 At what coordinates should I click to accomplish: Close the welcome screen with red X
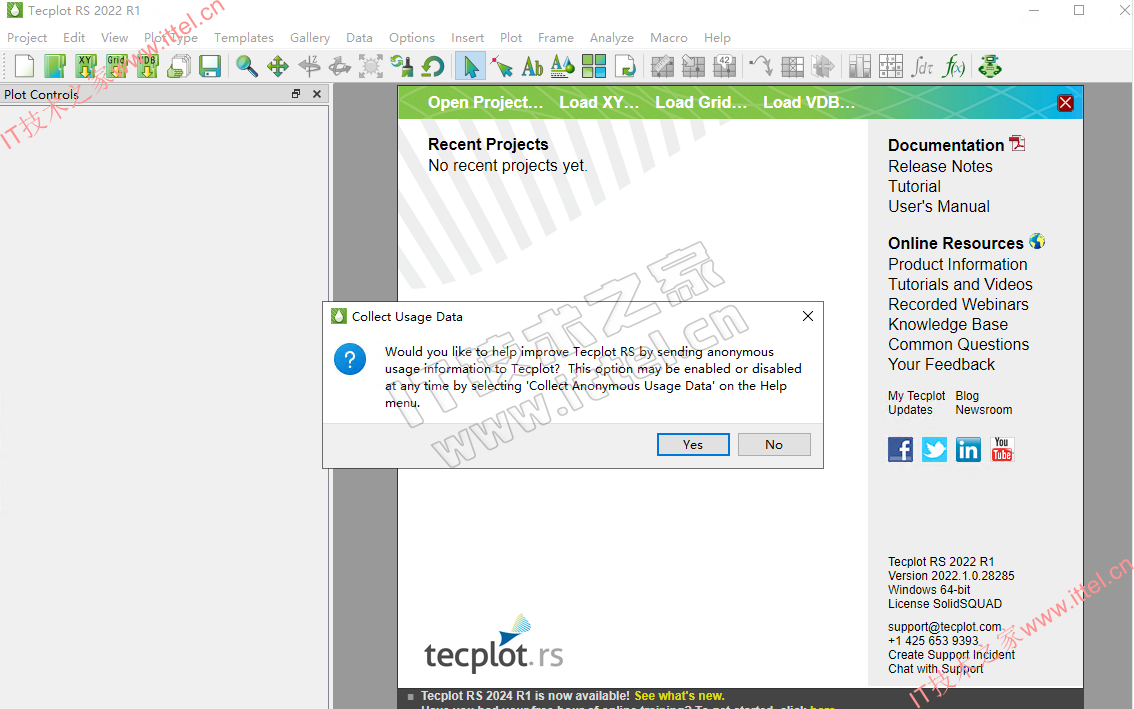[x=1065, y=103]
